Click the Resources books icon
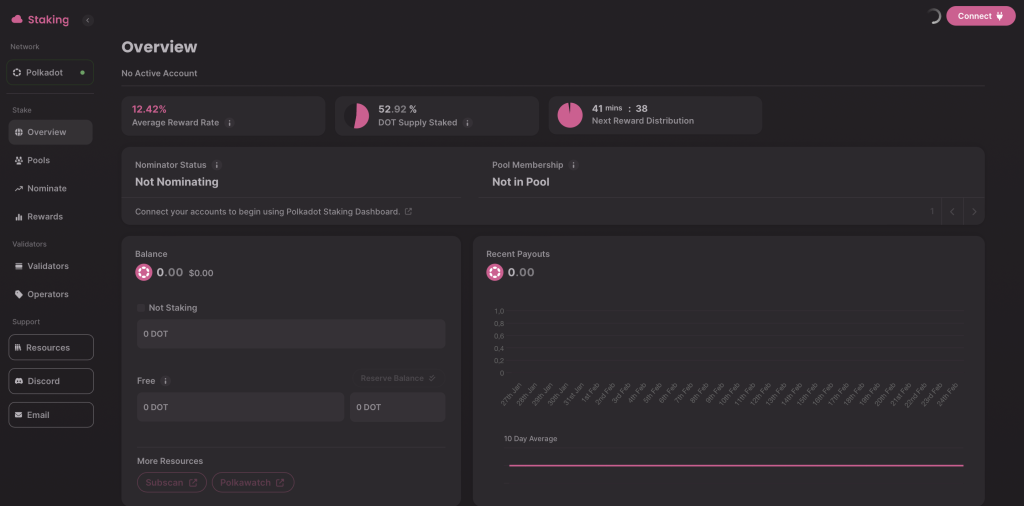This screenshot has height=506, width=1024. [18, 347]
